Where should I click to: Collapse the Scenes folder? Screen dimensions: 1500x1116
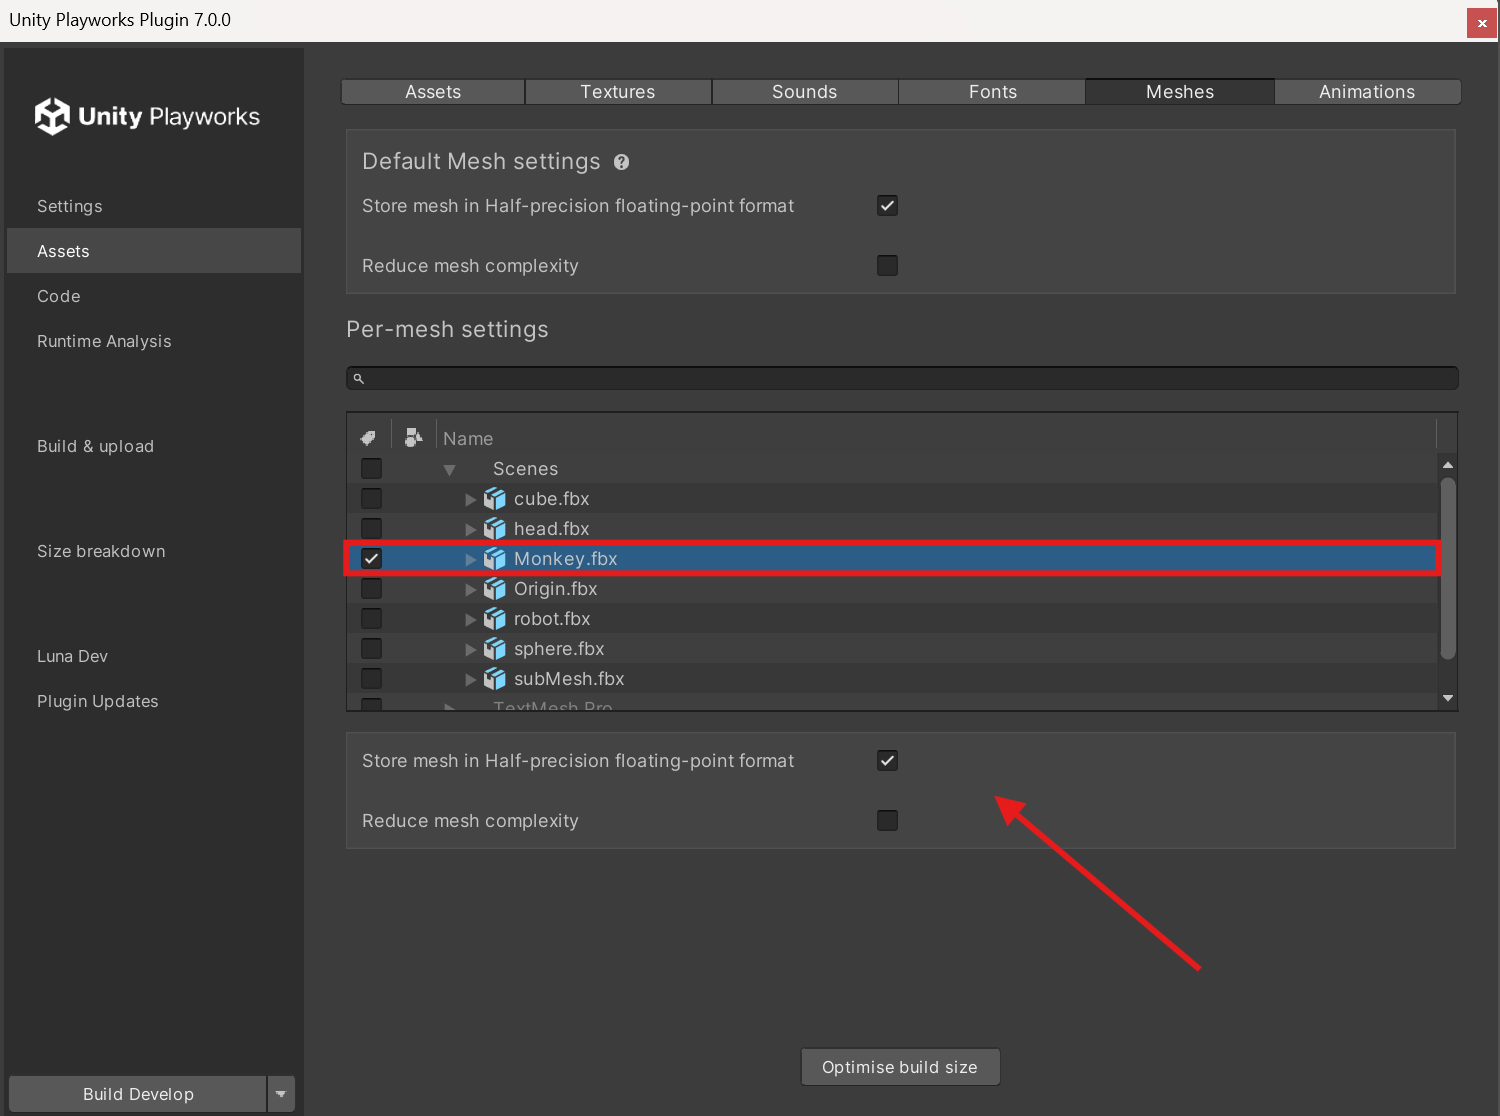(450, 470)
